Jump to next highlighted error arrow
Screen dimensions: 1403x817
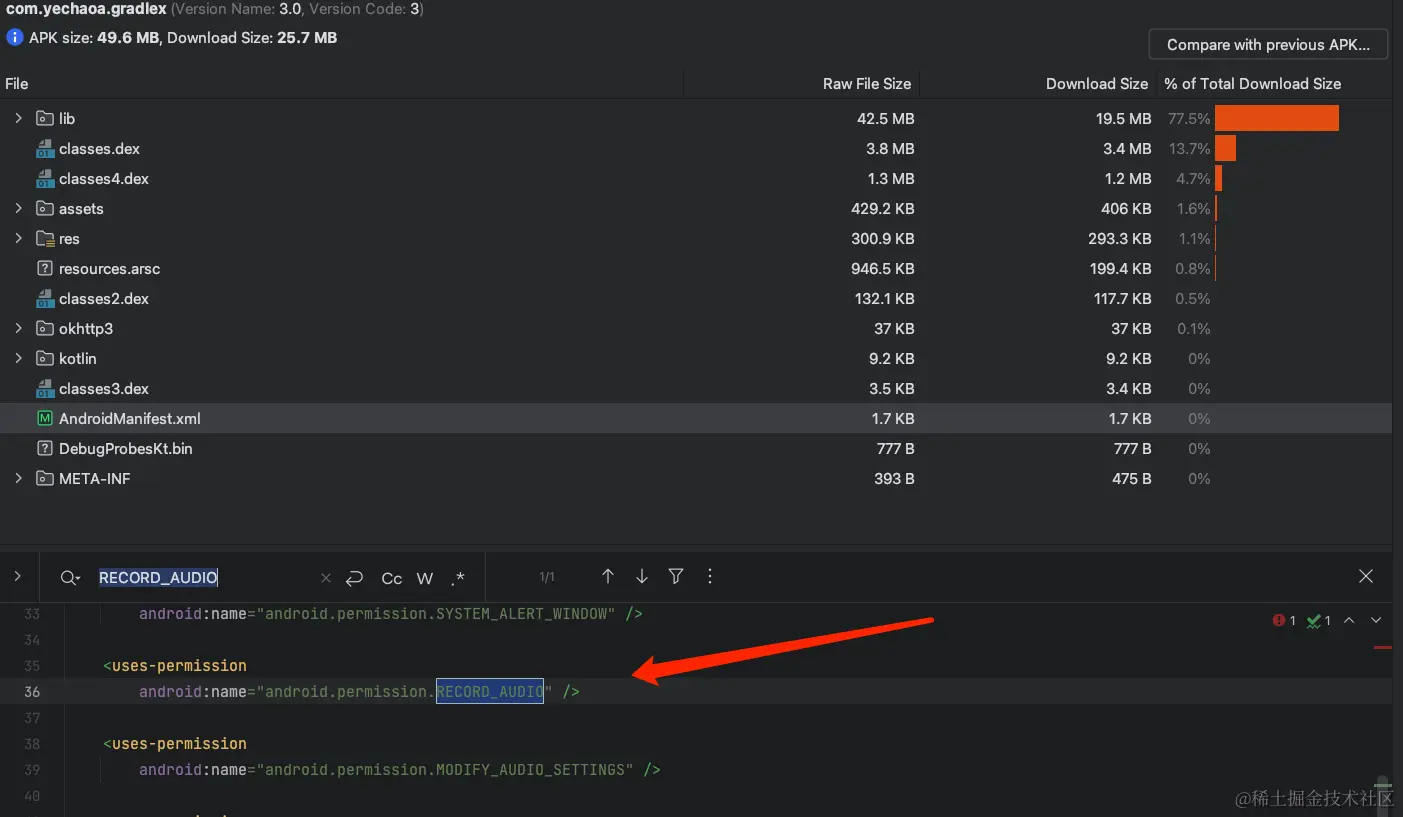(x=1376, y=620)
